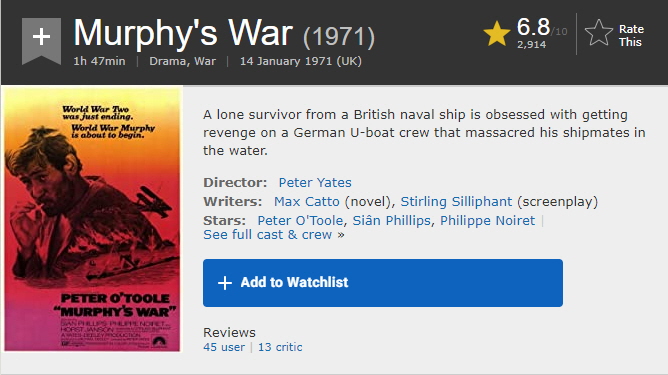Click the gold rating star icon
Image resolution: width=668 pixels, height=375 pixels.
click(x=497, y=34)
